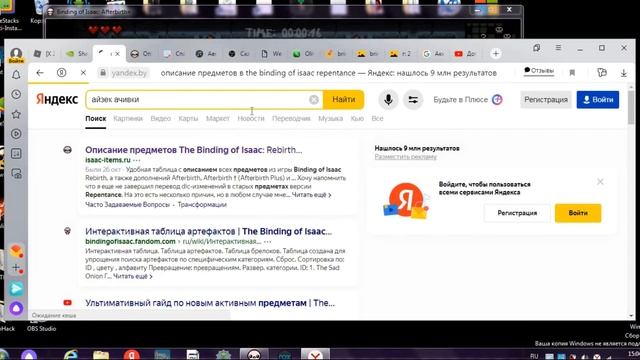Open the Трансформации sublink

pyautogui.click(x=202, y=205)
